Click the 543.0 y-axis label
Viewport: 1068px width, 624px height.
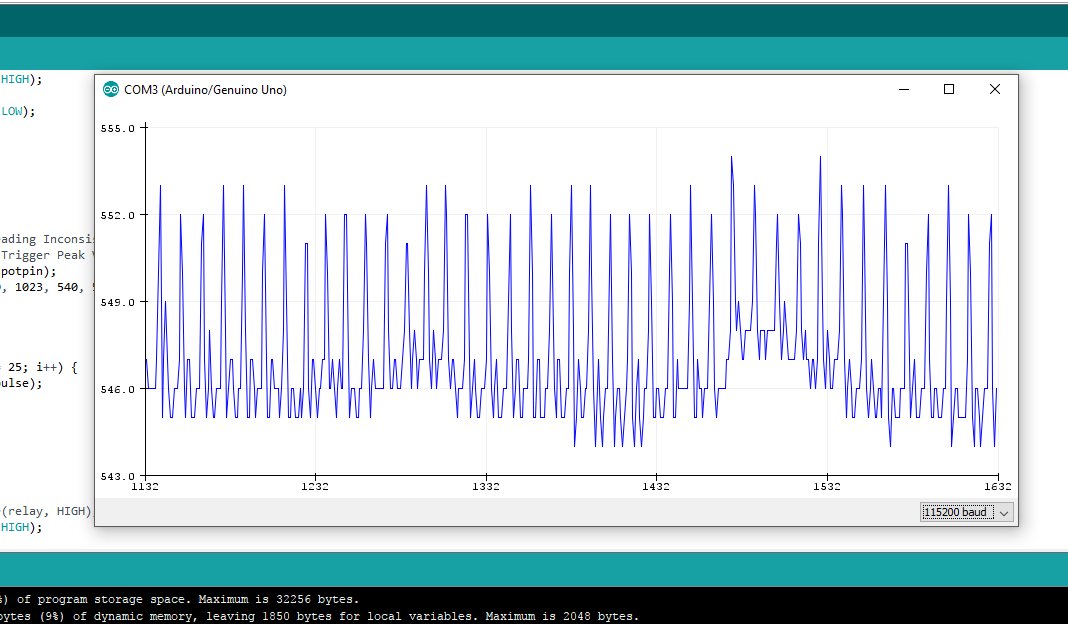coord(117,476)
